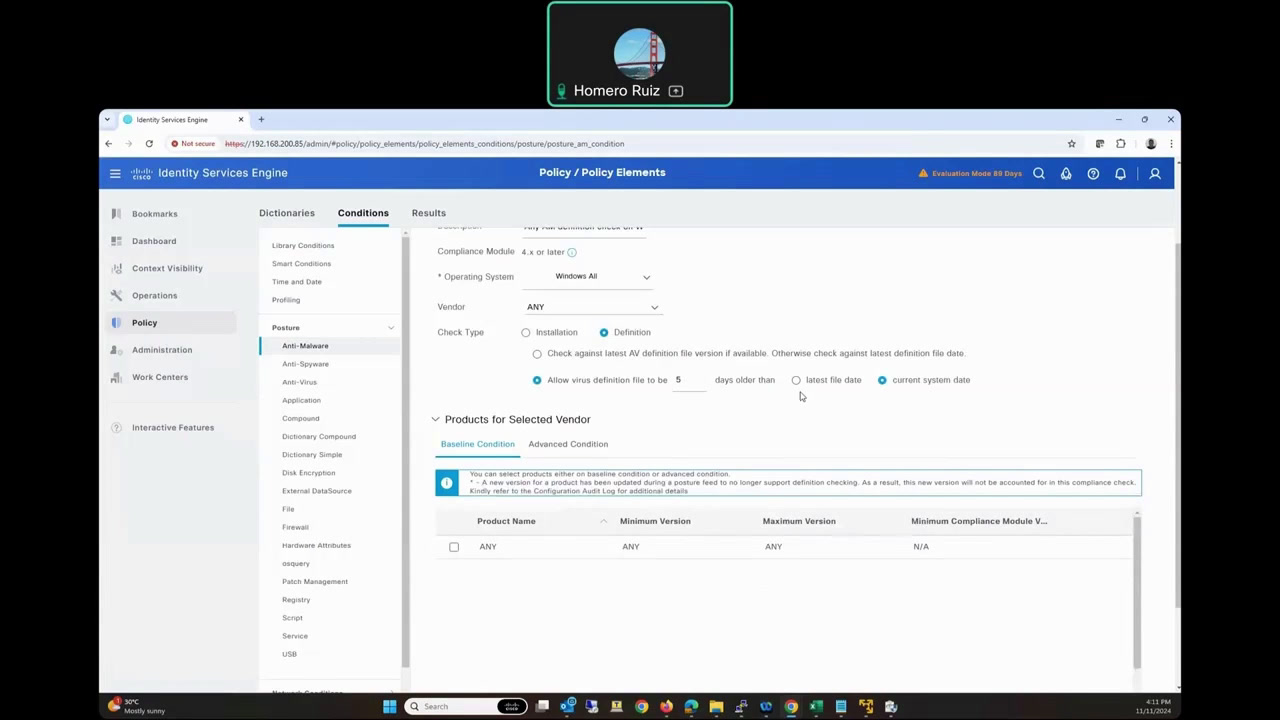The width and height of the screenshot is (1280, 720).
Task: Collapse the Posture section chevron
Action: coord(391,328)
